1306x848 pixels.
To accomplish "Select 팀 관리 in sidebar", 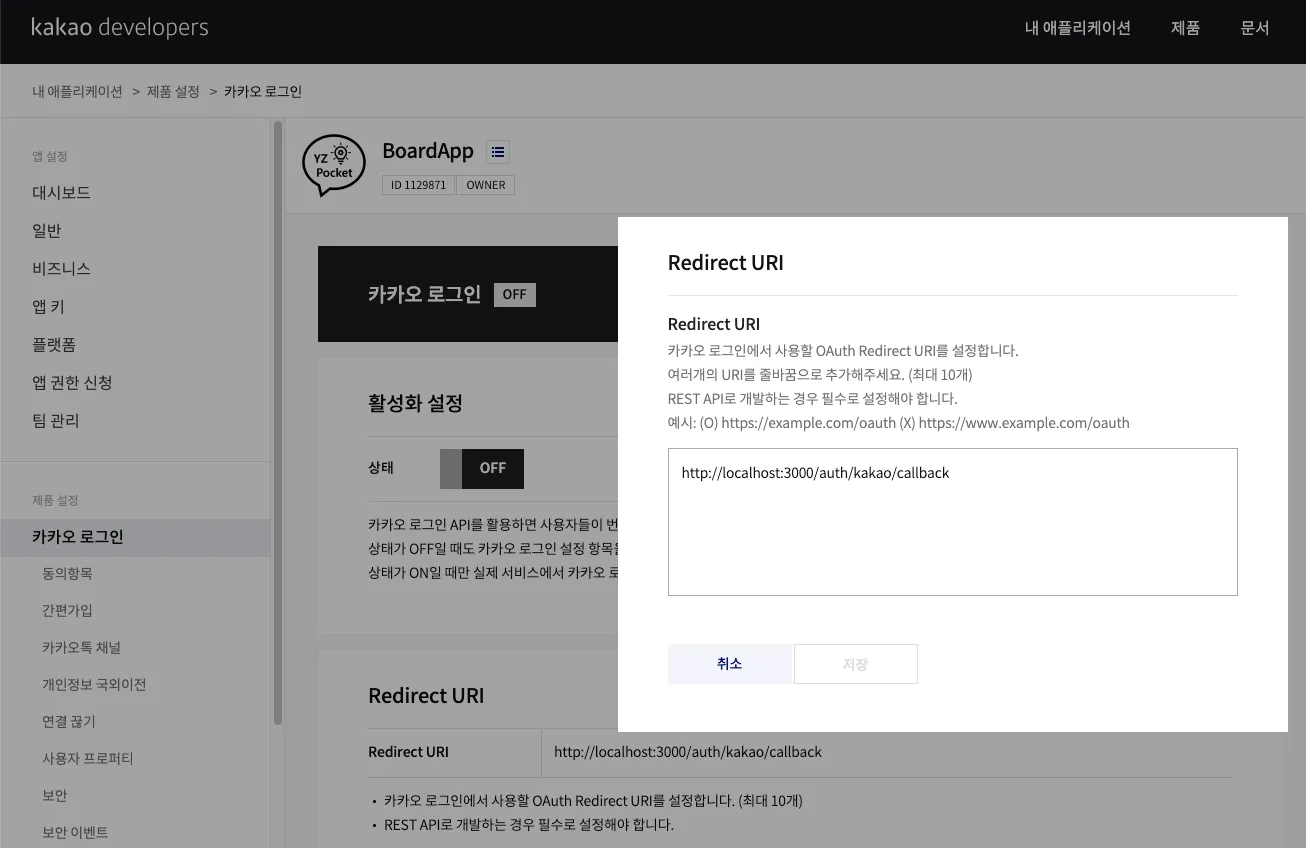I will pos(56,421).
